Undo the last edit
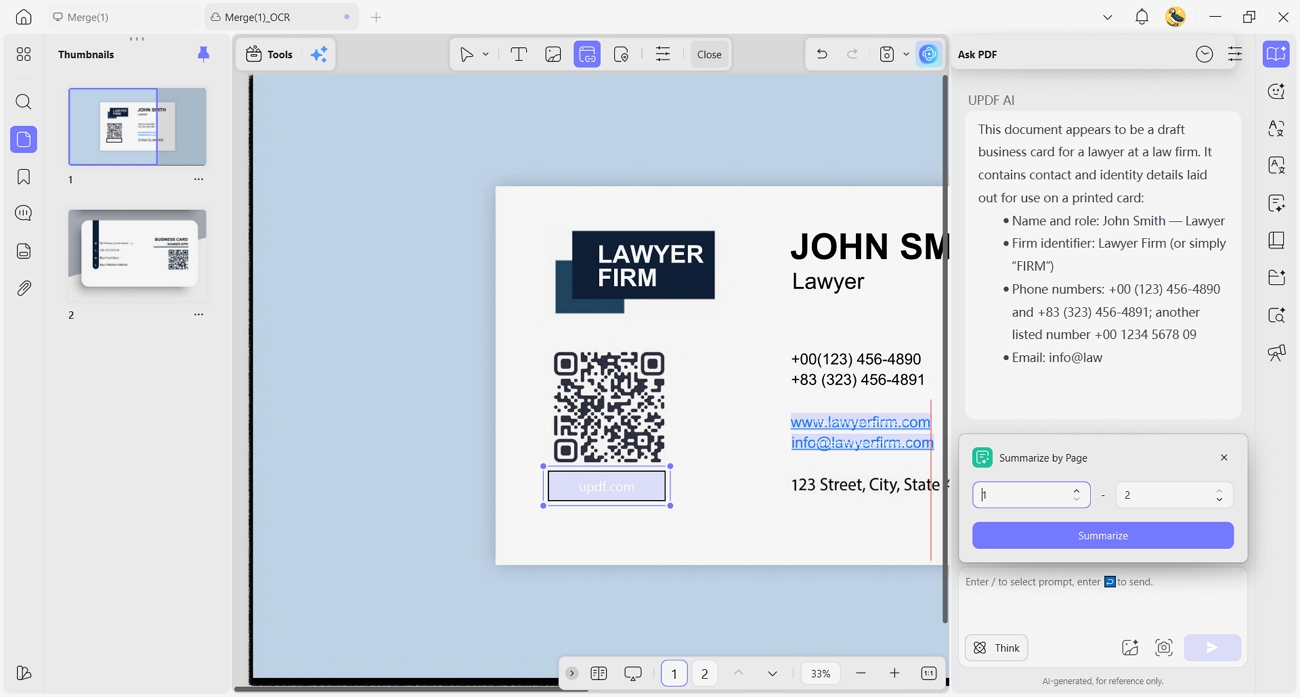Viewport: 1300px width, 697px height. (x=822, y=55)
